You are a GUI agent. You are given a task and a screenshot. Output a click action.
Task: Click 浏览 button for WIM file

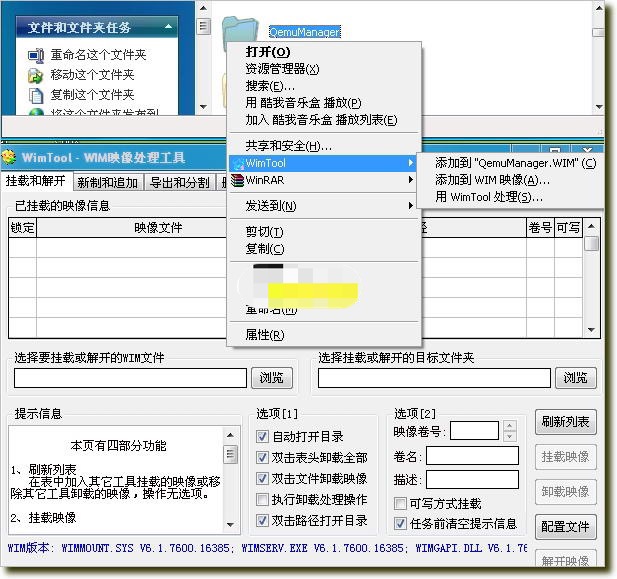[272, 378]
